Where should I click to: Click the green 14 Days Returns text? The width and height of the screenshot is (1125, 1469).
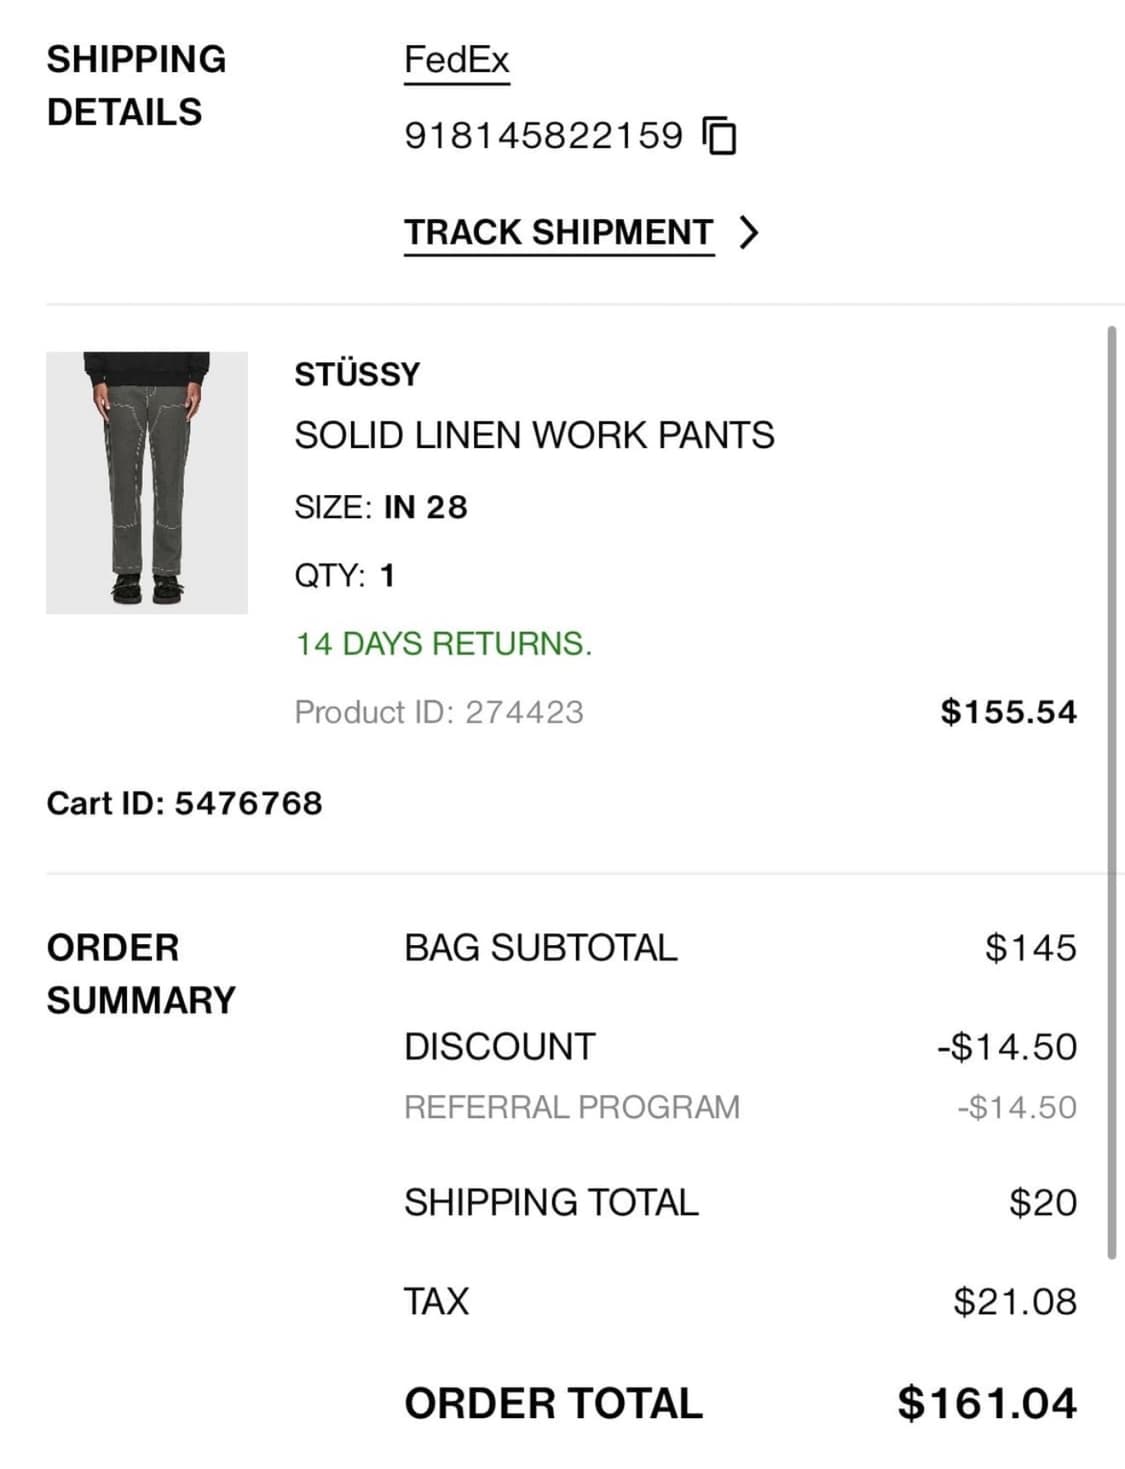click(x=443, y=643)
